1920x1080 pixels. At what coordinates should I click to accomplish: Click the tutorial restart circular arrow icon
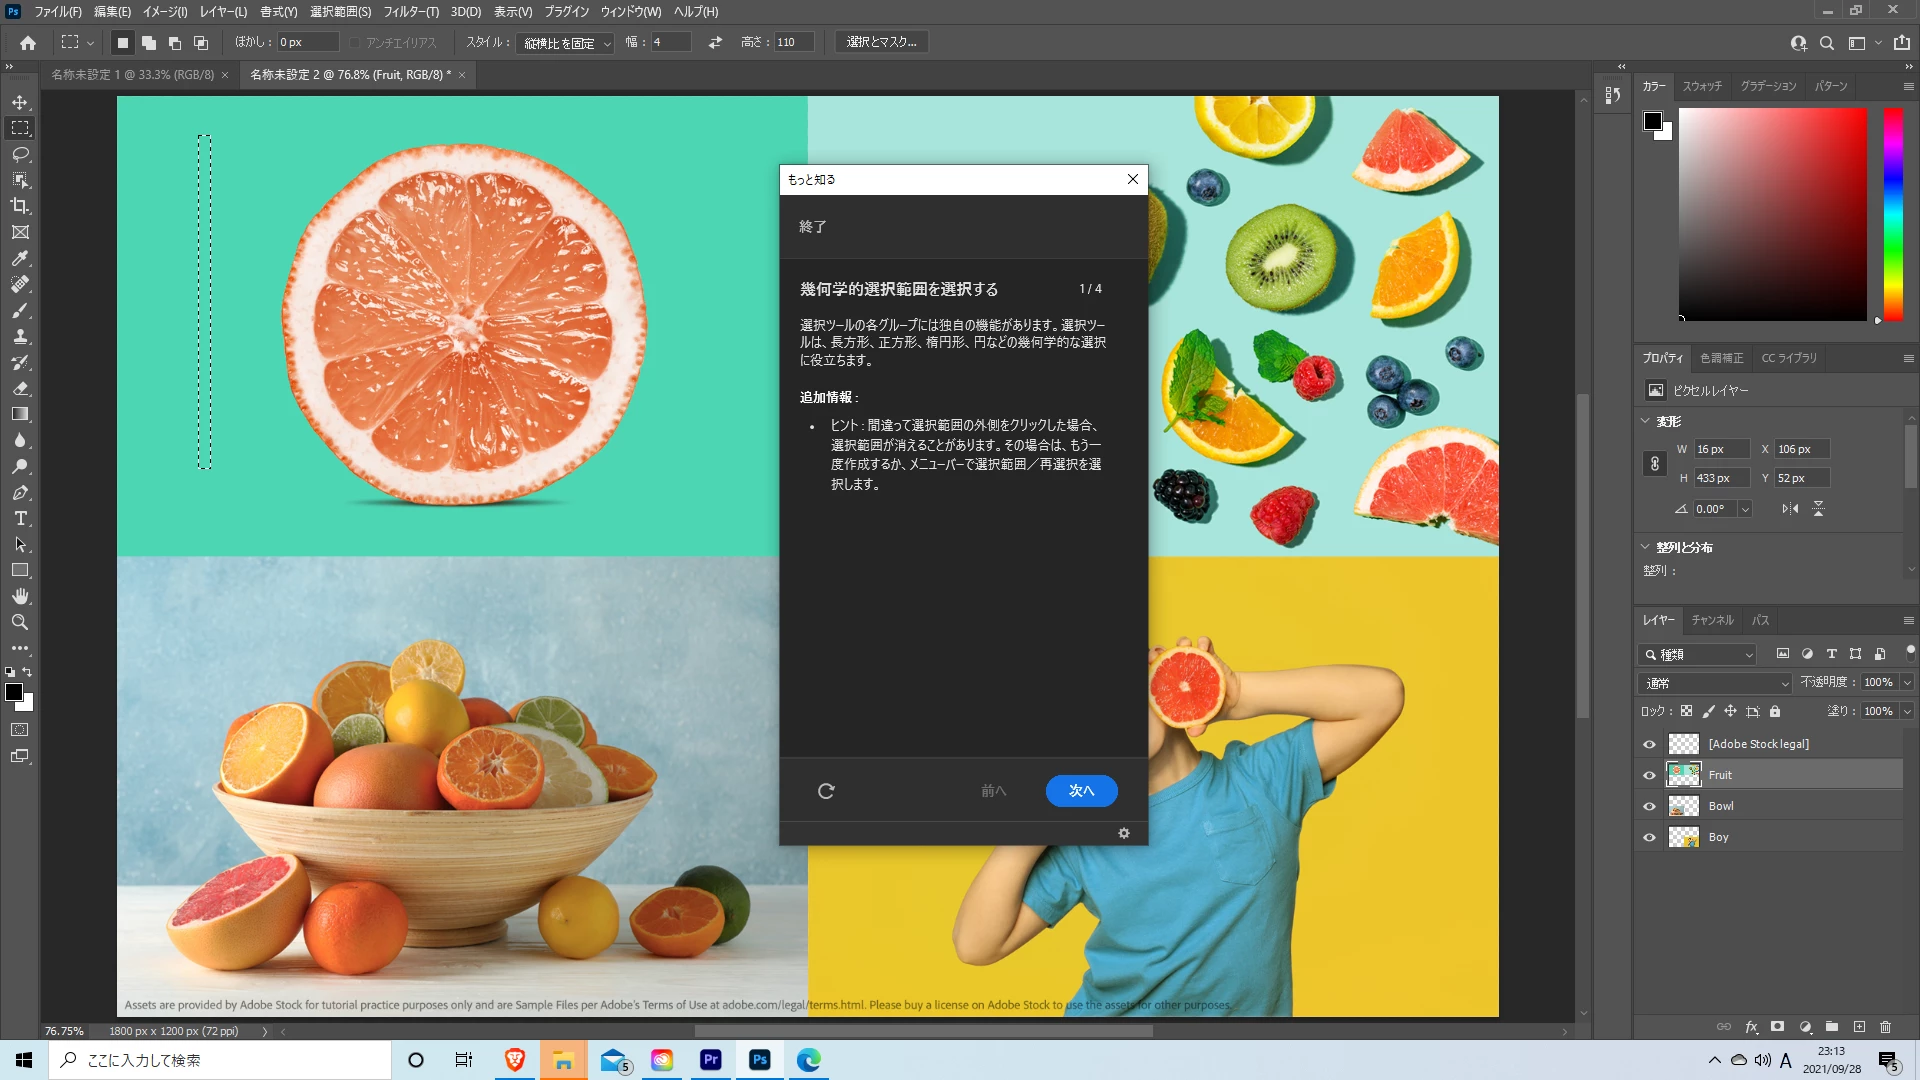pyautogui.click(x=826, y=791)
